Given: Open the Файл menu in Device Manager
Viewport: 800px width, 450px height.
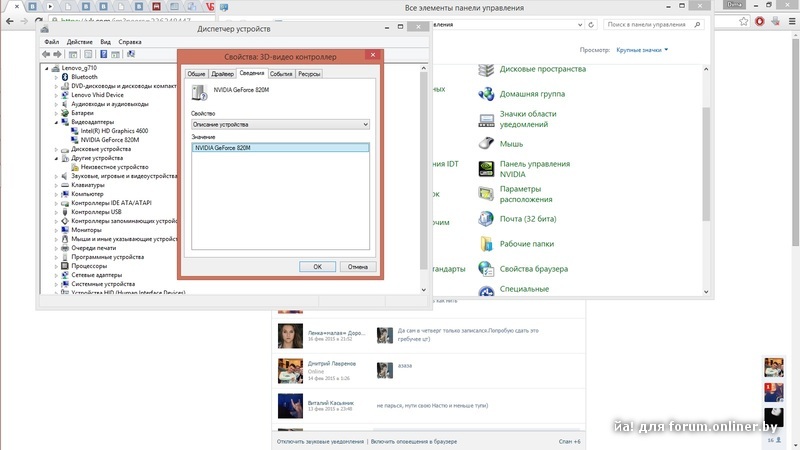Looking at the screenshot, I should (52, 42).
